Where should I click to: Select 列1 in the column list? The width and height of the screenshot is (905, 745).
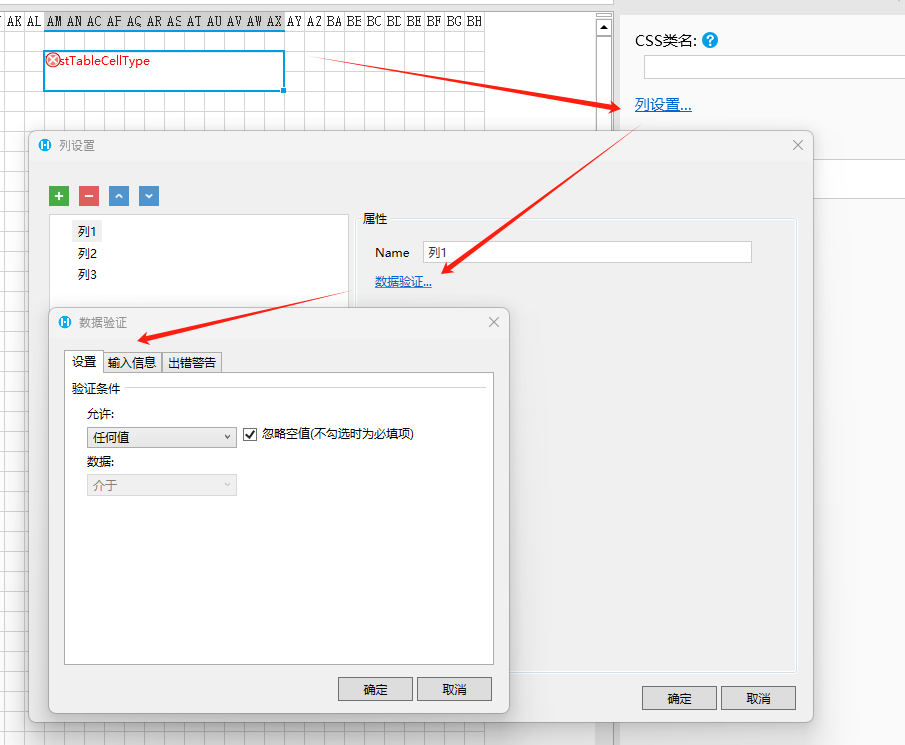[87, 231]
